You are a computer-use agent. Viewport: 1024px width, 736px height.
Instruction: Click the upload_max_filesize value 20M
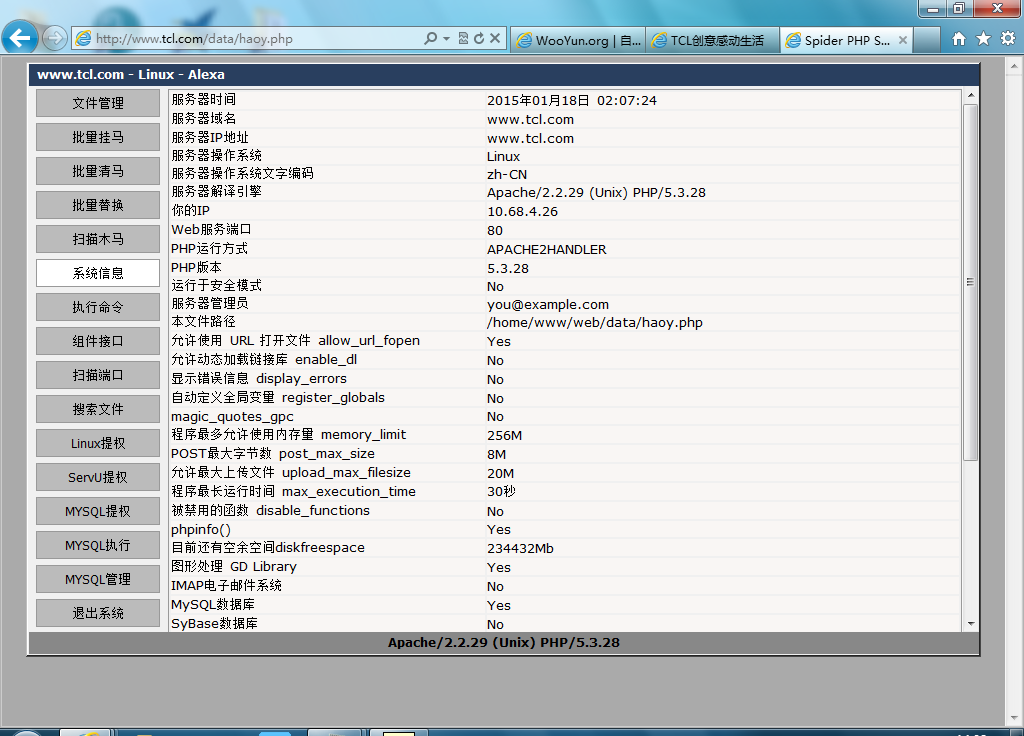[500, 473]
